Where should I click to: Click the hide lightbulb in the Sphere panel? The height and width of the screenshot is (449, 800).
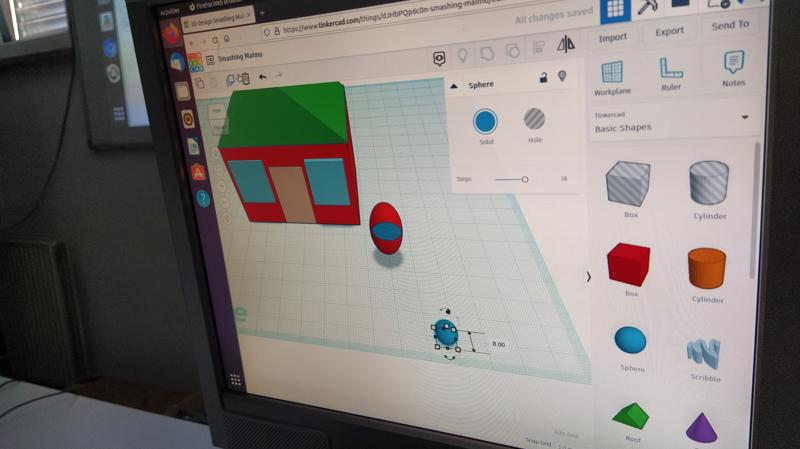click(562, 77)
